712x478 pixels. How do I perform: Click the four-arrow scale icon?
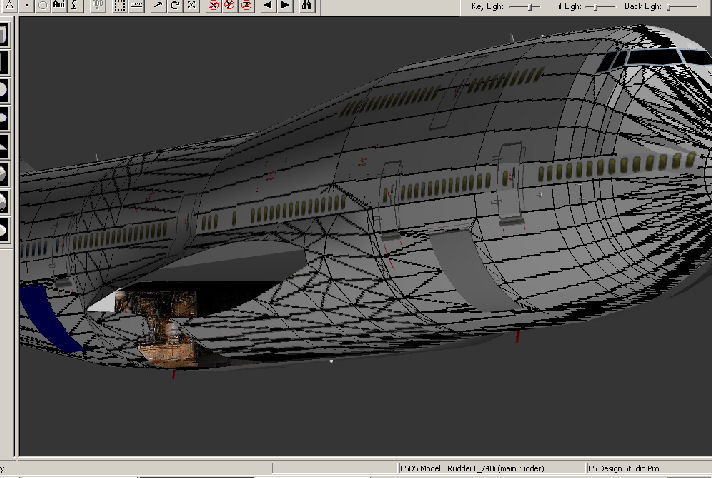[191, 5]
